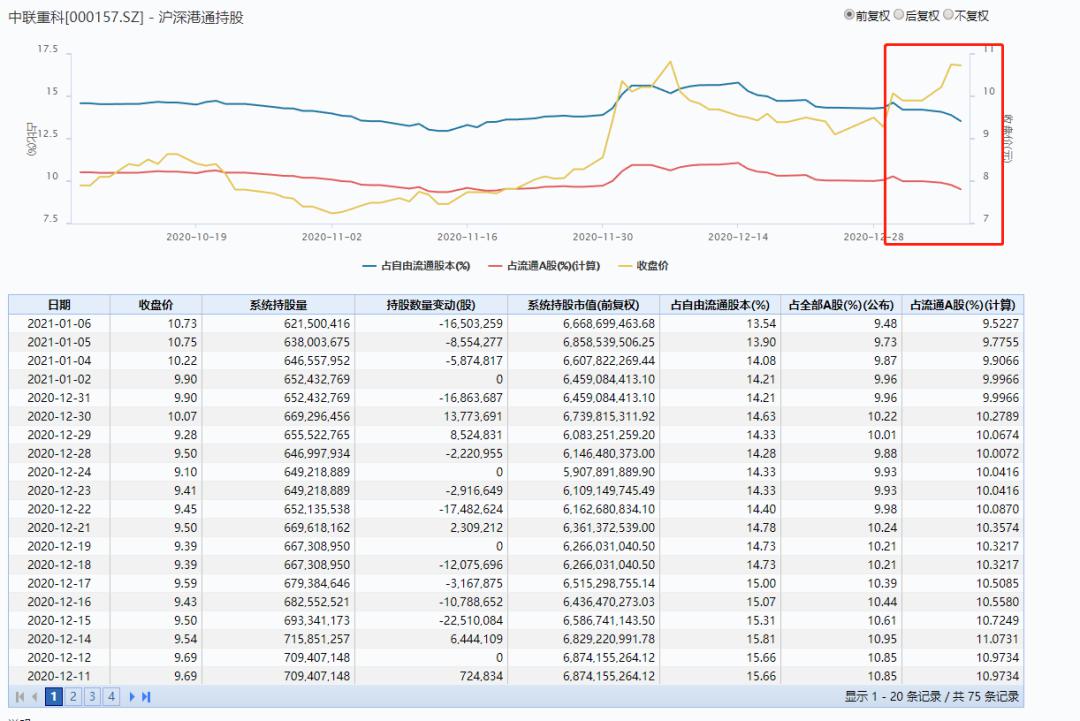
Task: Toggle 收盘价 yellow legend series
Action: click(643, 266)
